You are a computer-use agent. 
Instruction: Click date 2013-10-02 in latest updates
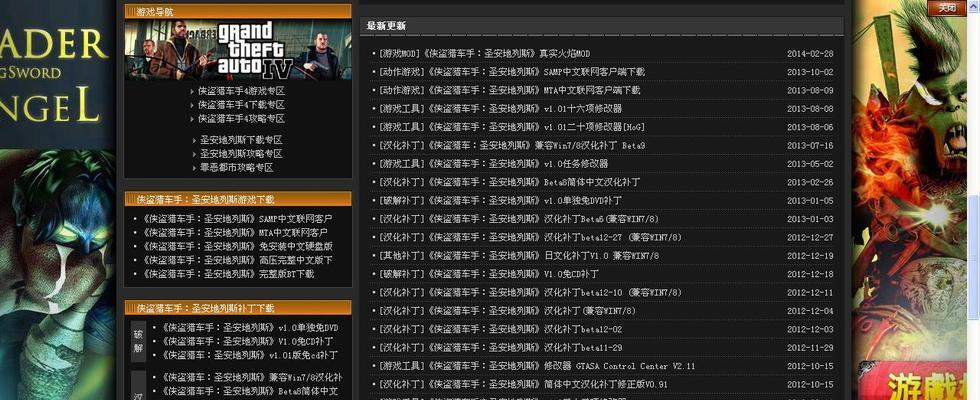tap(809, 72)
